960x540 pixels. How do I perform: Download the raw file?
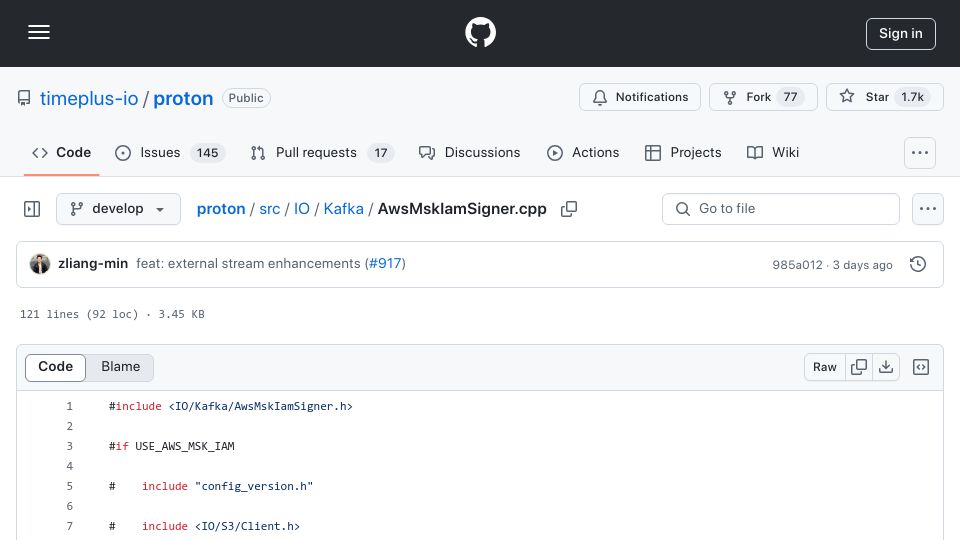[886, 367]
